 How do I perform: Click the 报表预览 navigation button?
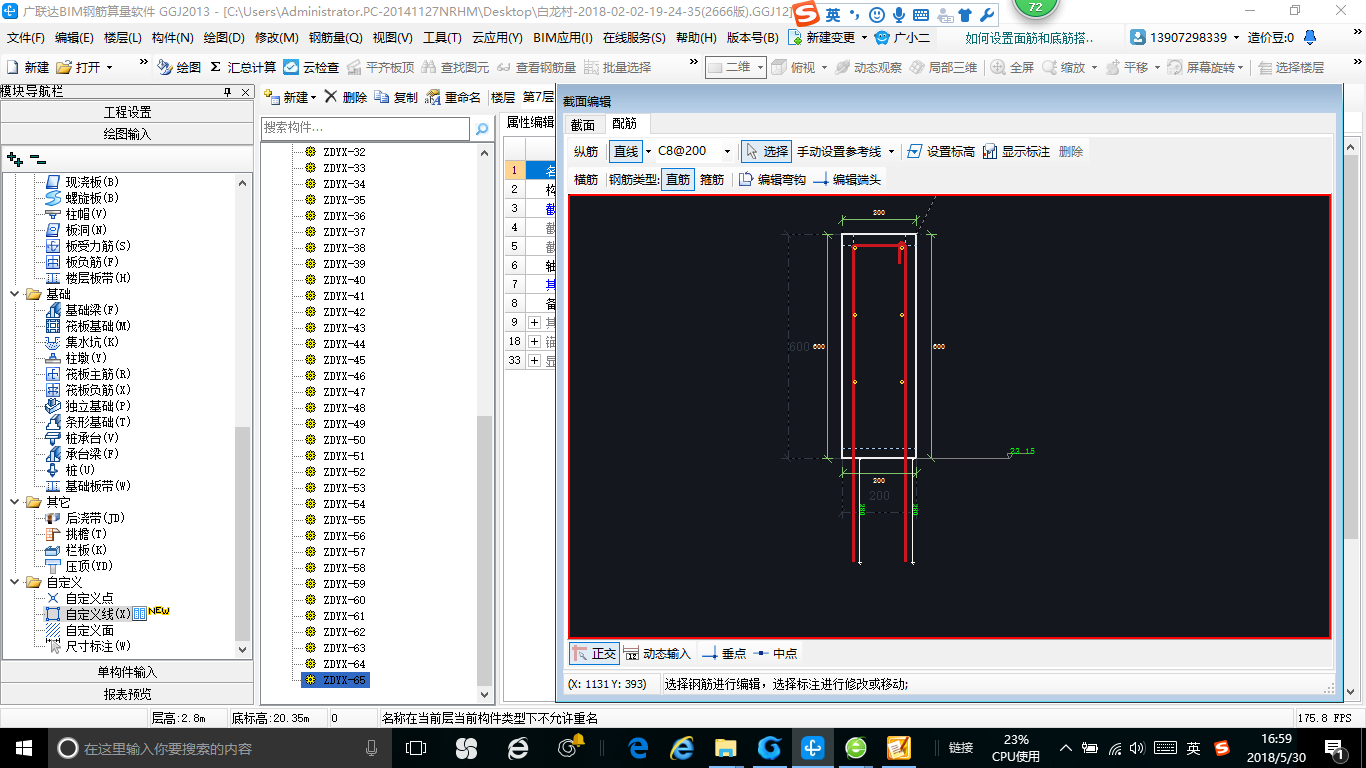(127, 694)
